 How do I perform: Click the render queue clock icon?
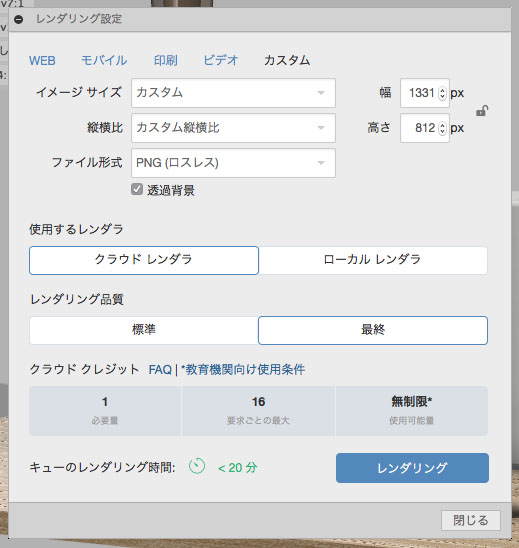pos(197,466)
